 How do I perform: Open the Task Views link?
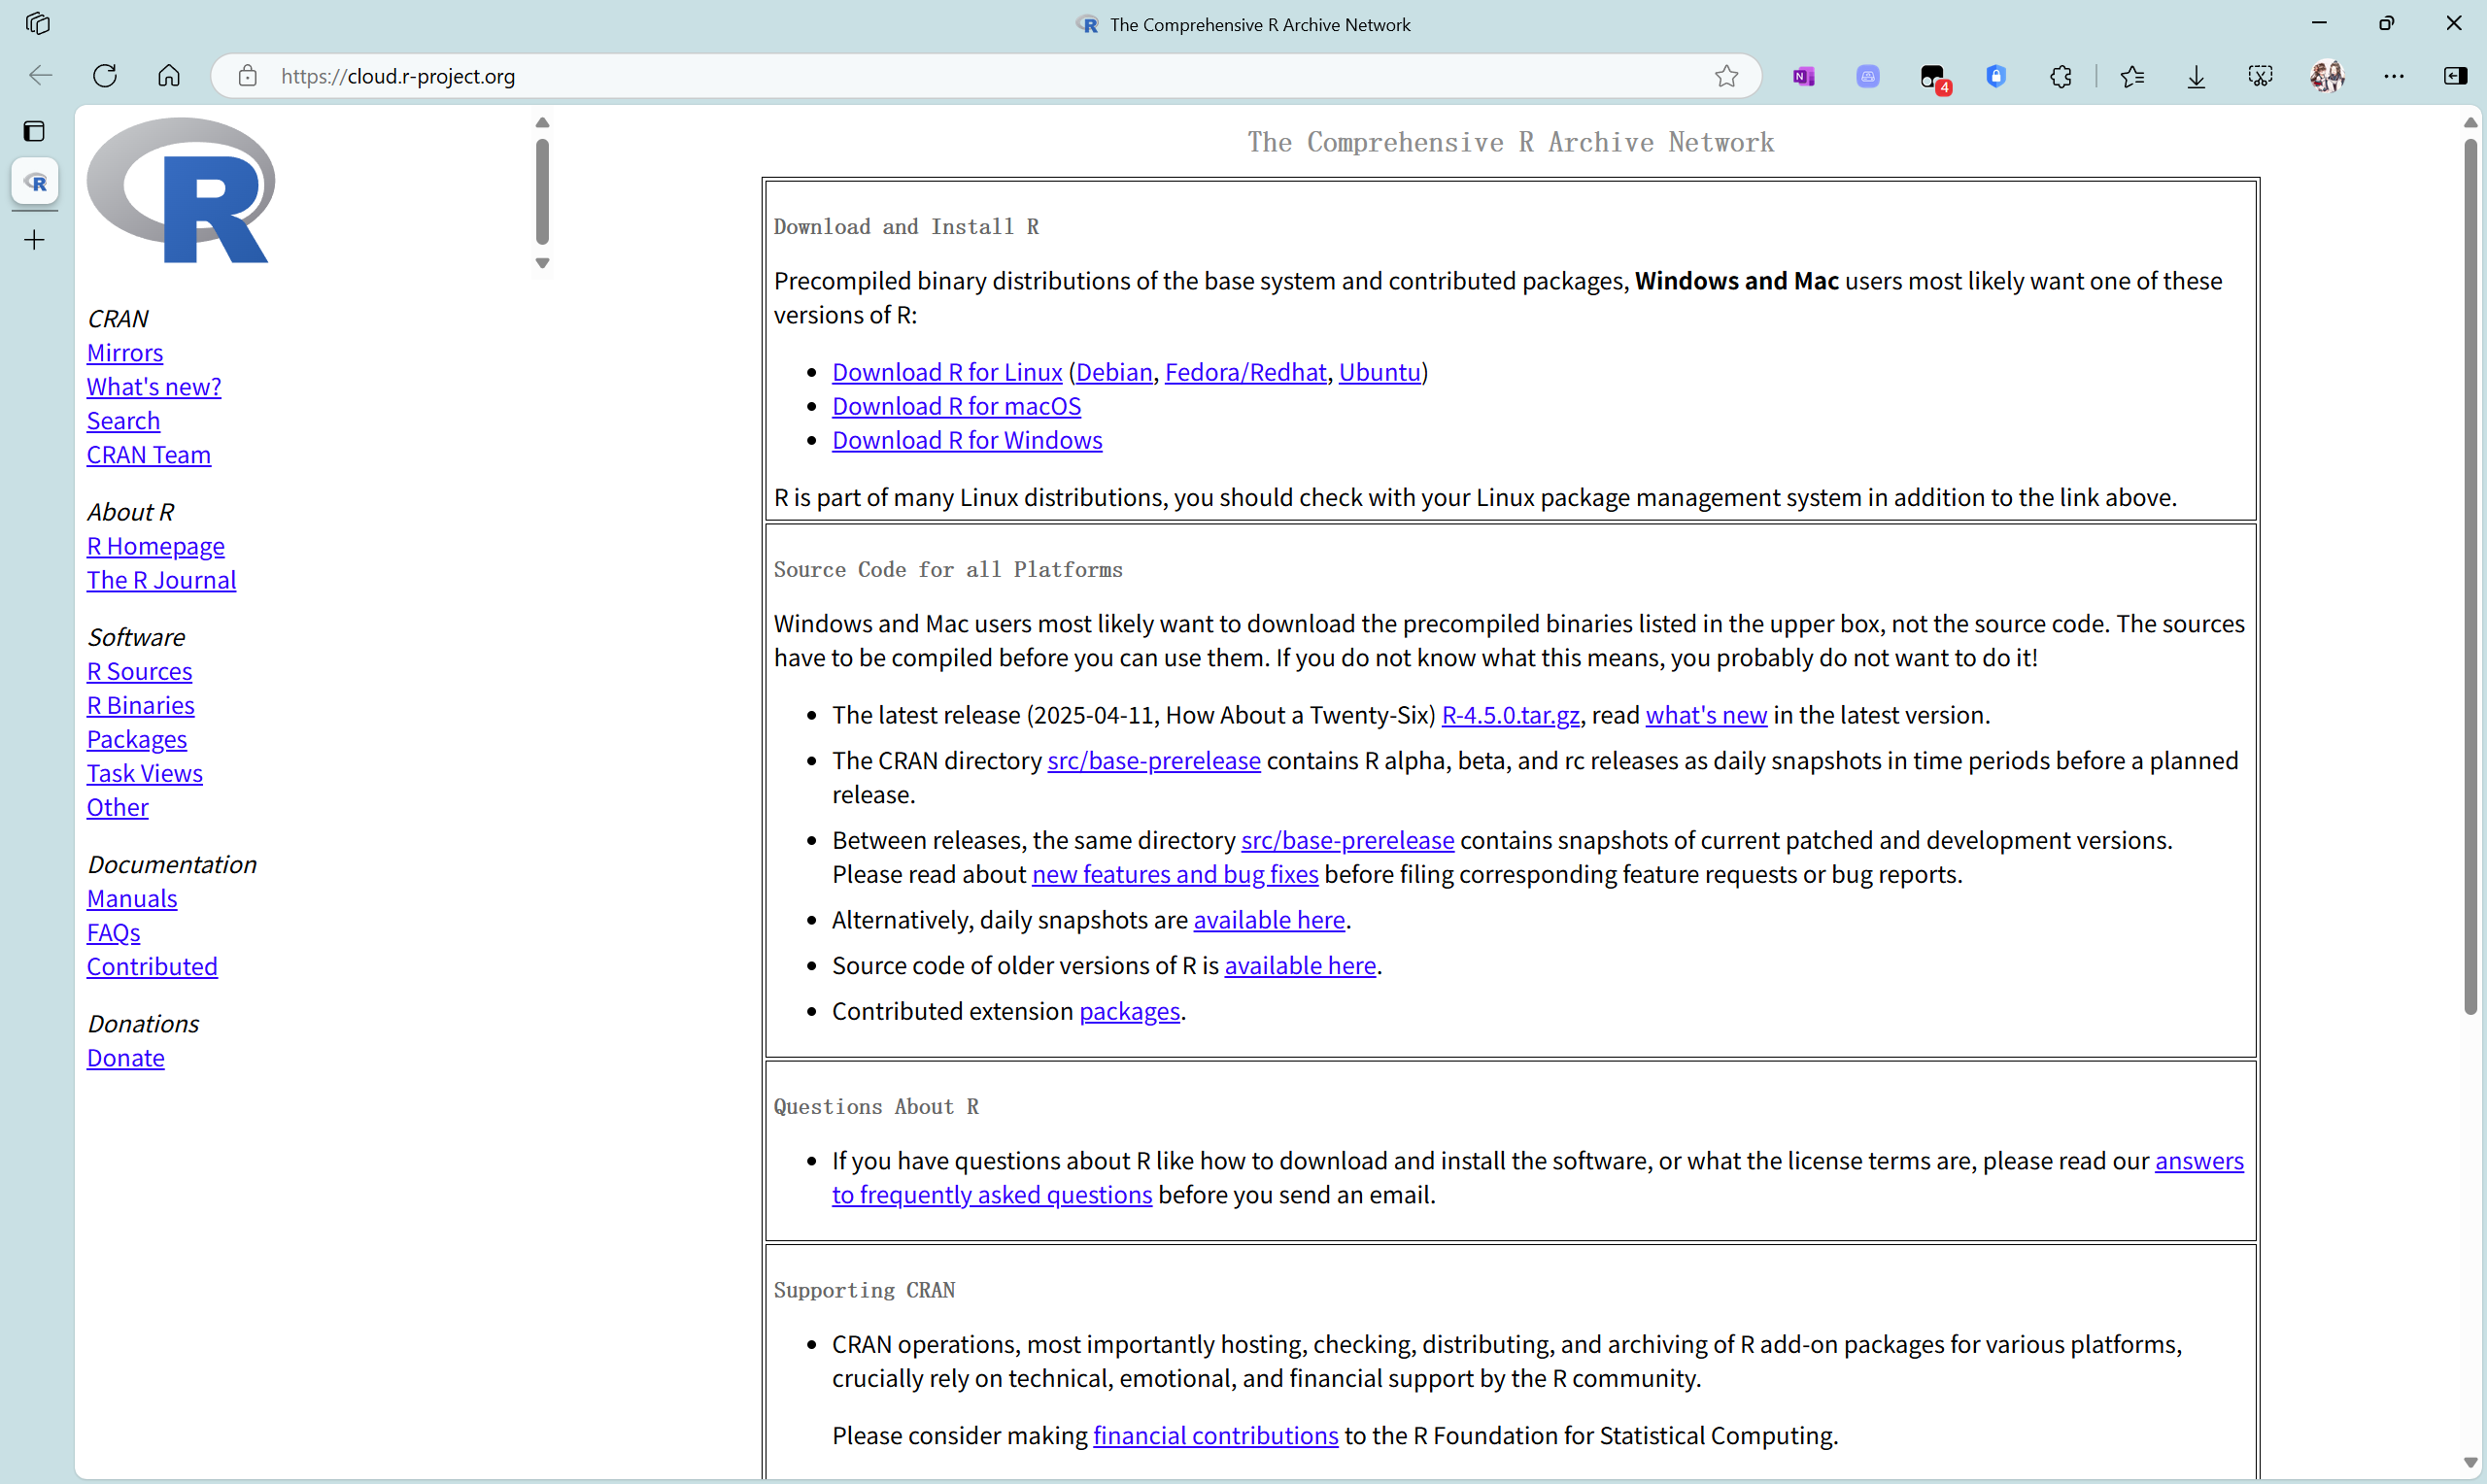(145, 773)
